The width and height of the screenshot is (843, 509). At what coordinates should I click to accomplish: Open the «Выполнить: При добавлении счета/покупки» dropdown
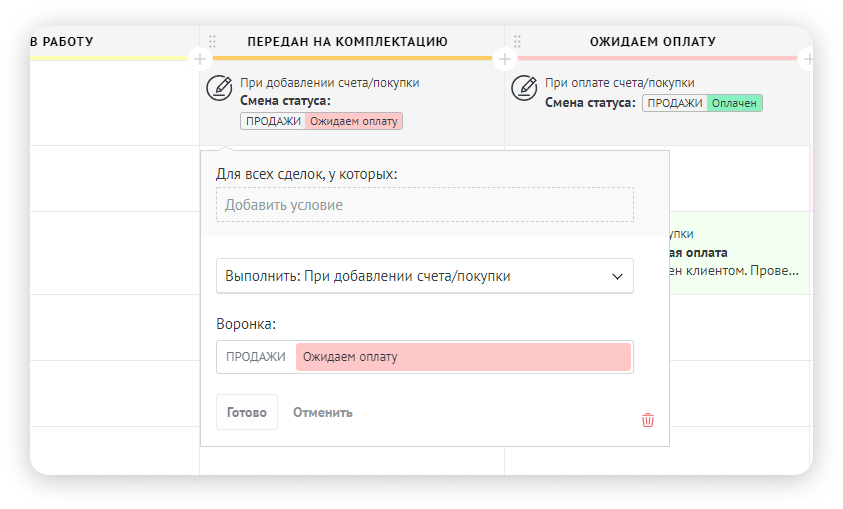pos(424,276)
